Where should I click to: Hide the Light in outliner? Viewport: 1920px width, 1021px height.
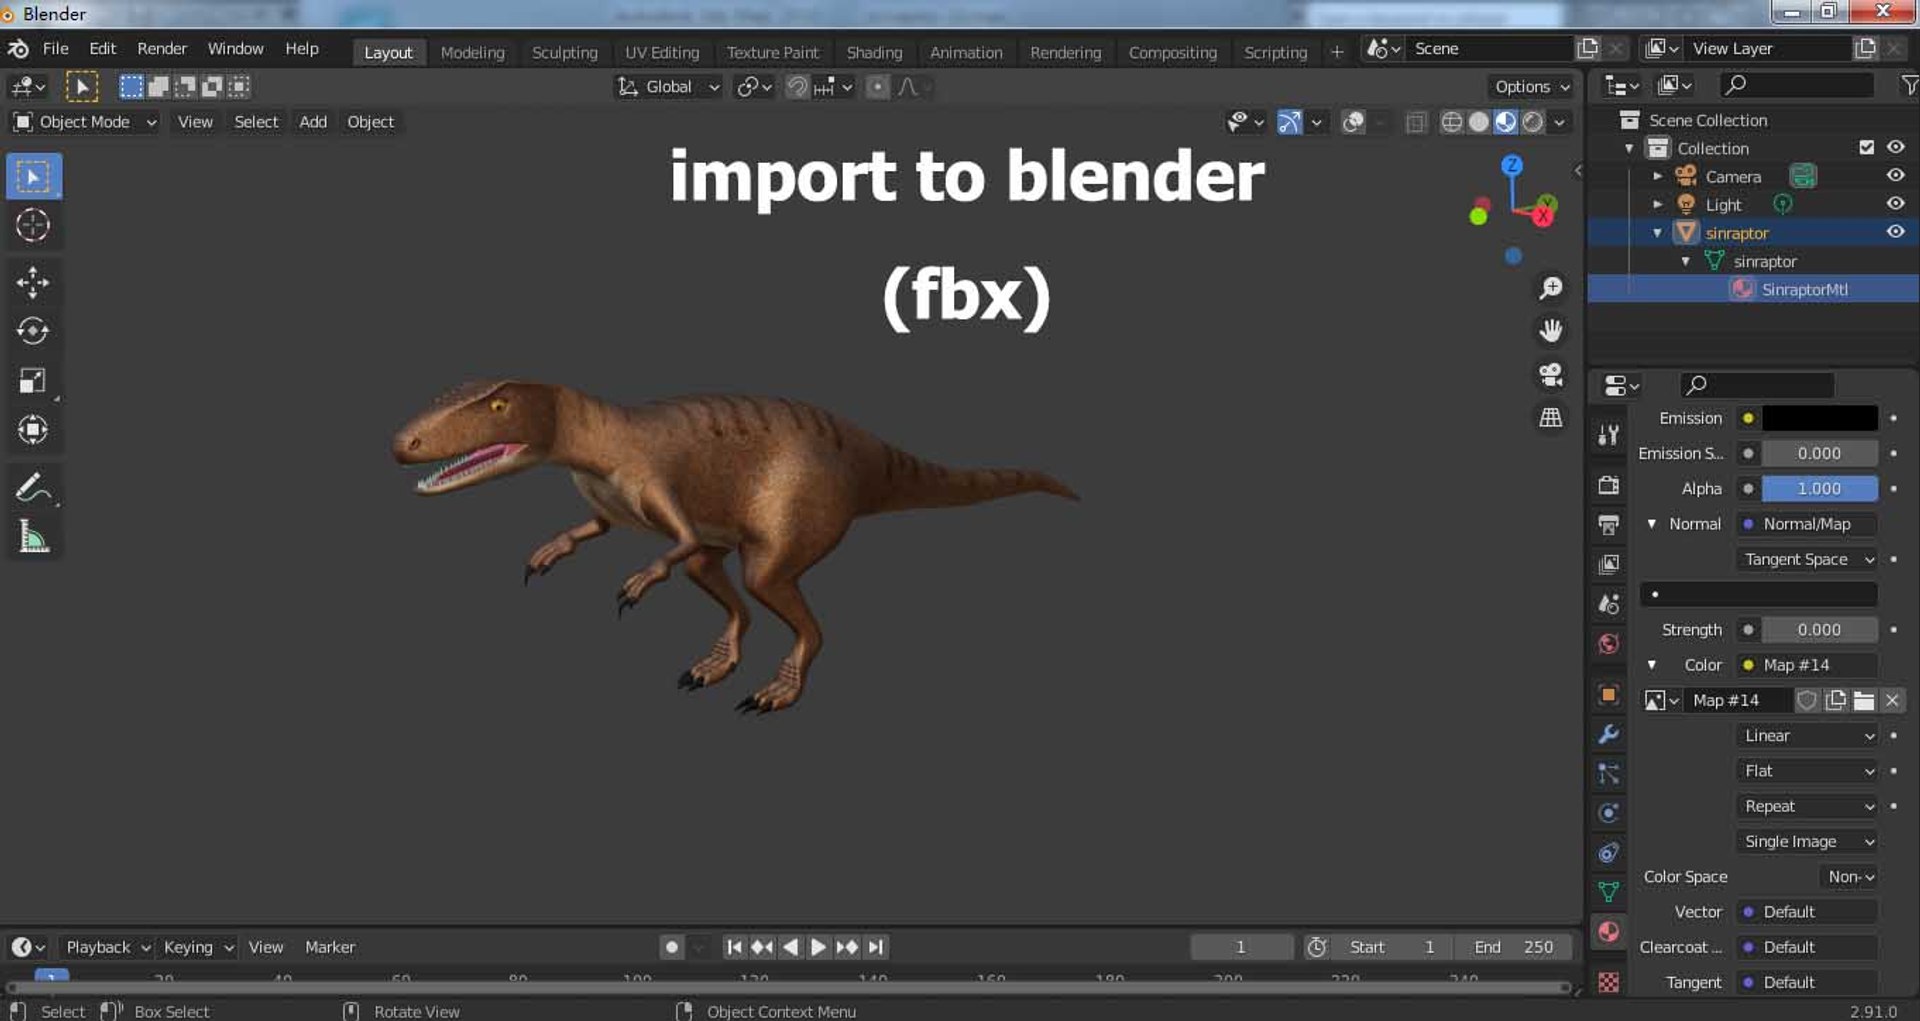point(1895,204)
